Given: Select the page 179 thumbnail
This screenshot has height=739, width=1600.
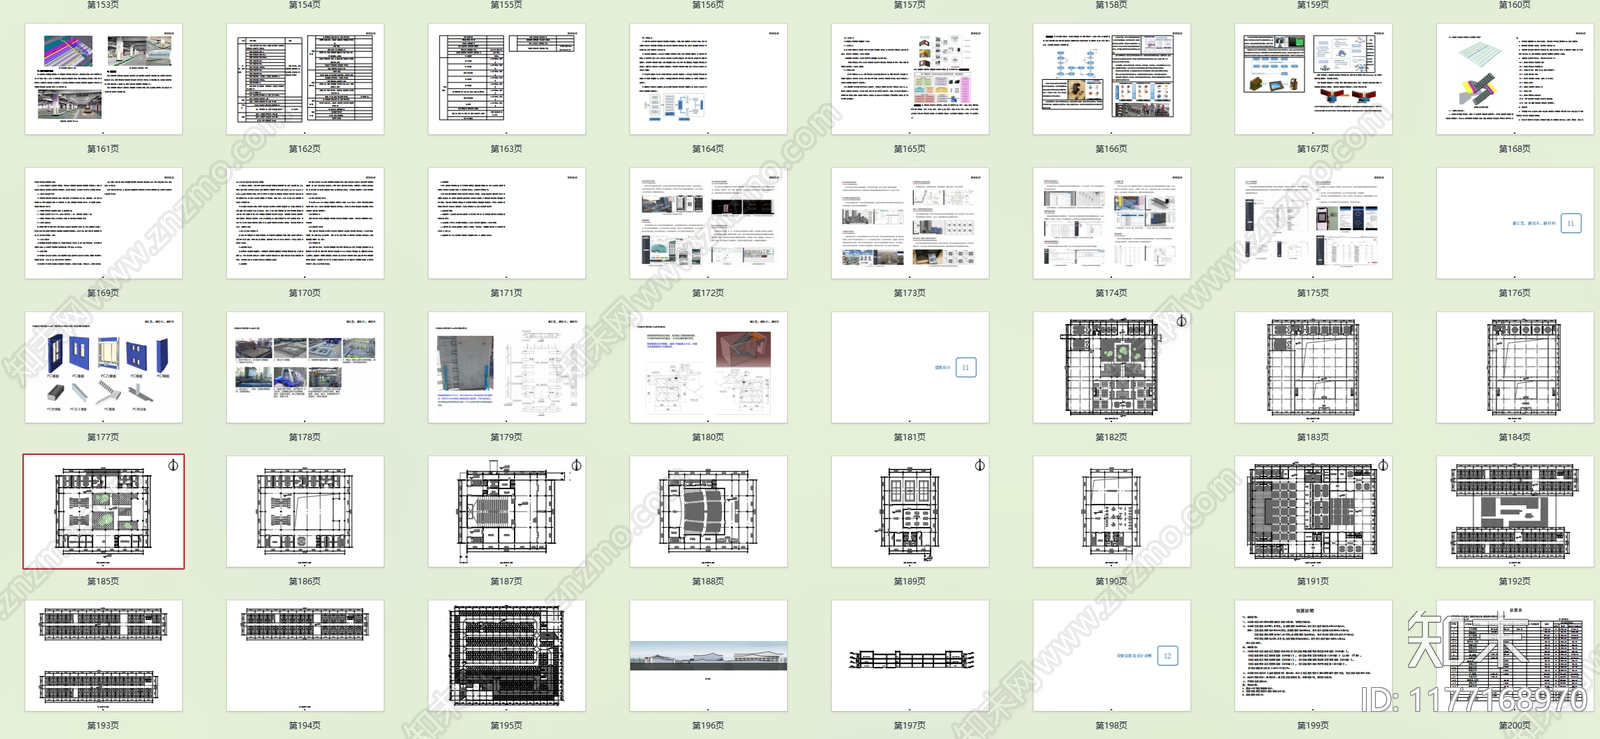Looking at the screenshot, I should (x=507, y=367).
